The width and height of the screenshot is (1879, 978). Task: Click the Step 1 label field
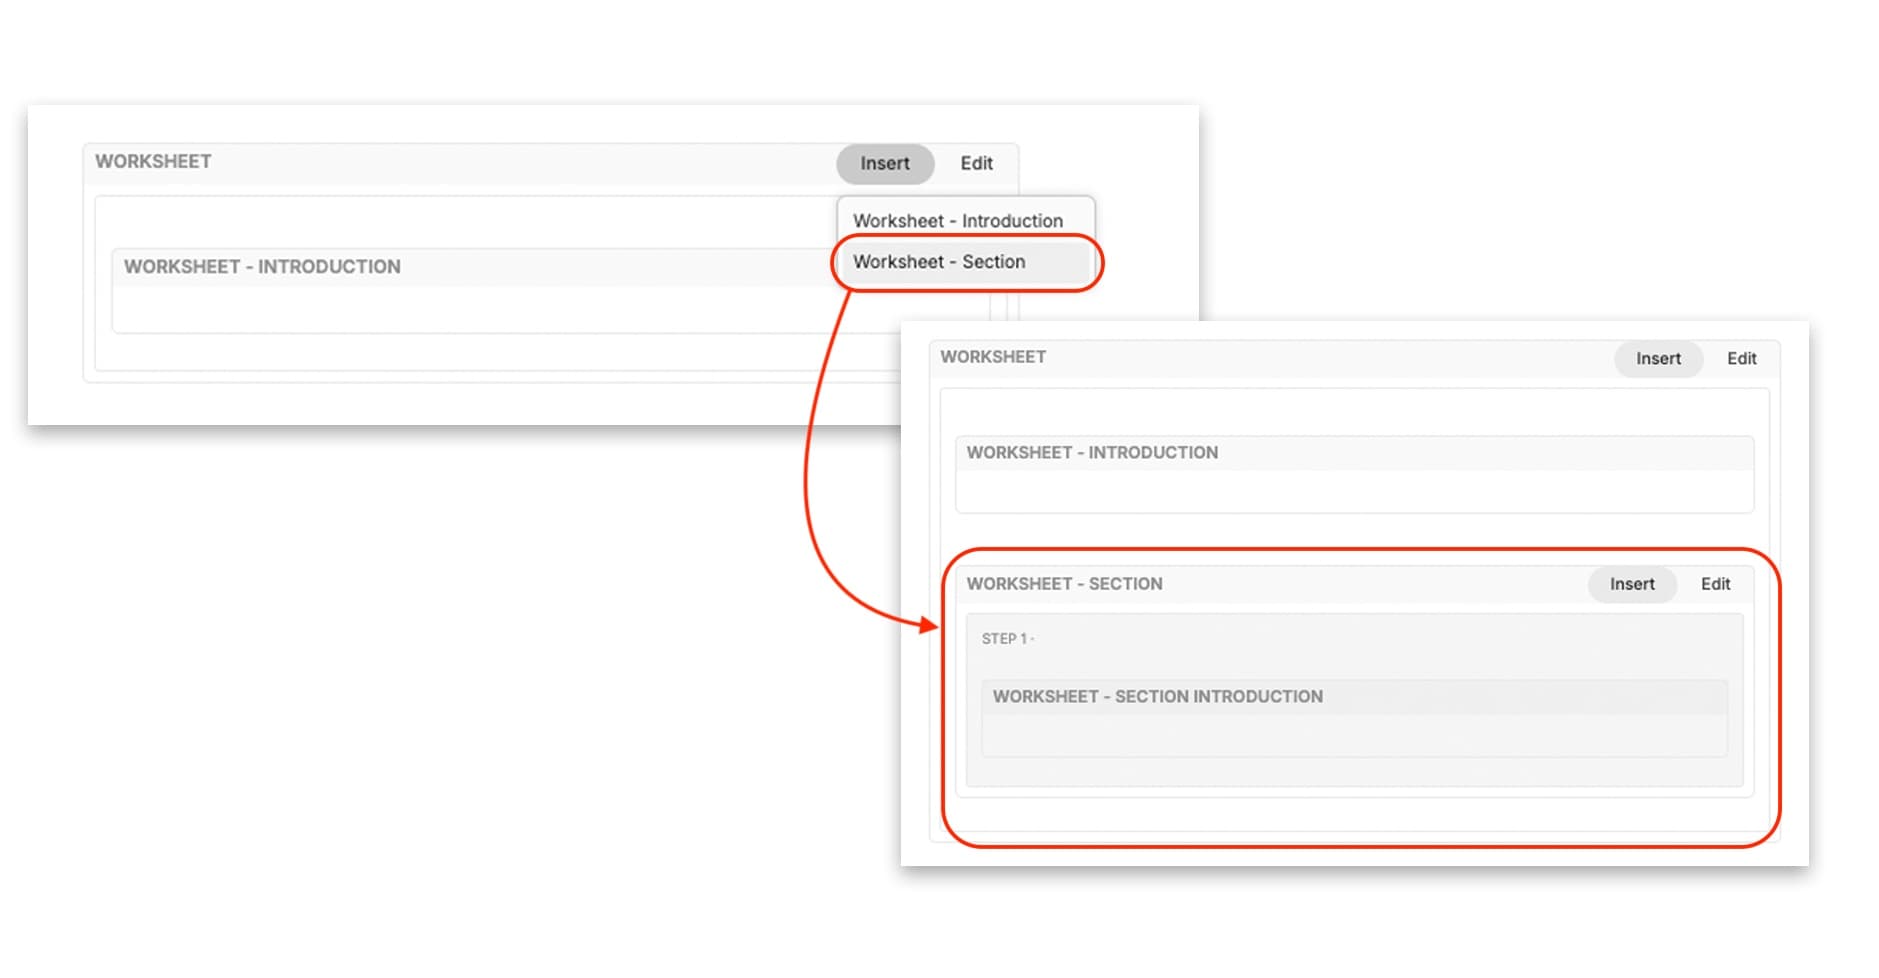click(x=1008, y=639)
